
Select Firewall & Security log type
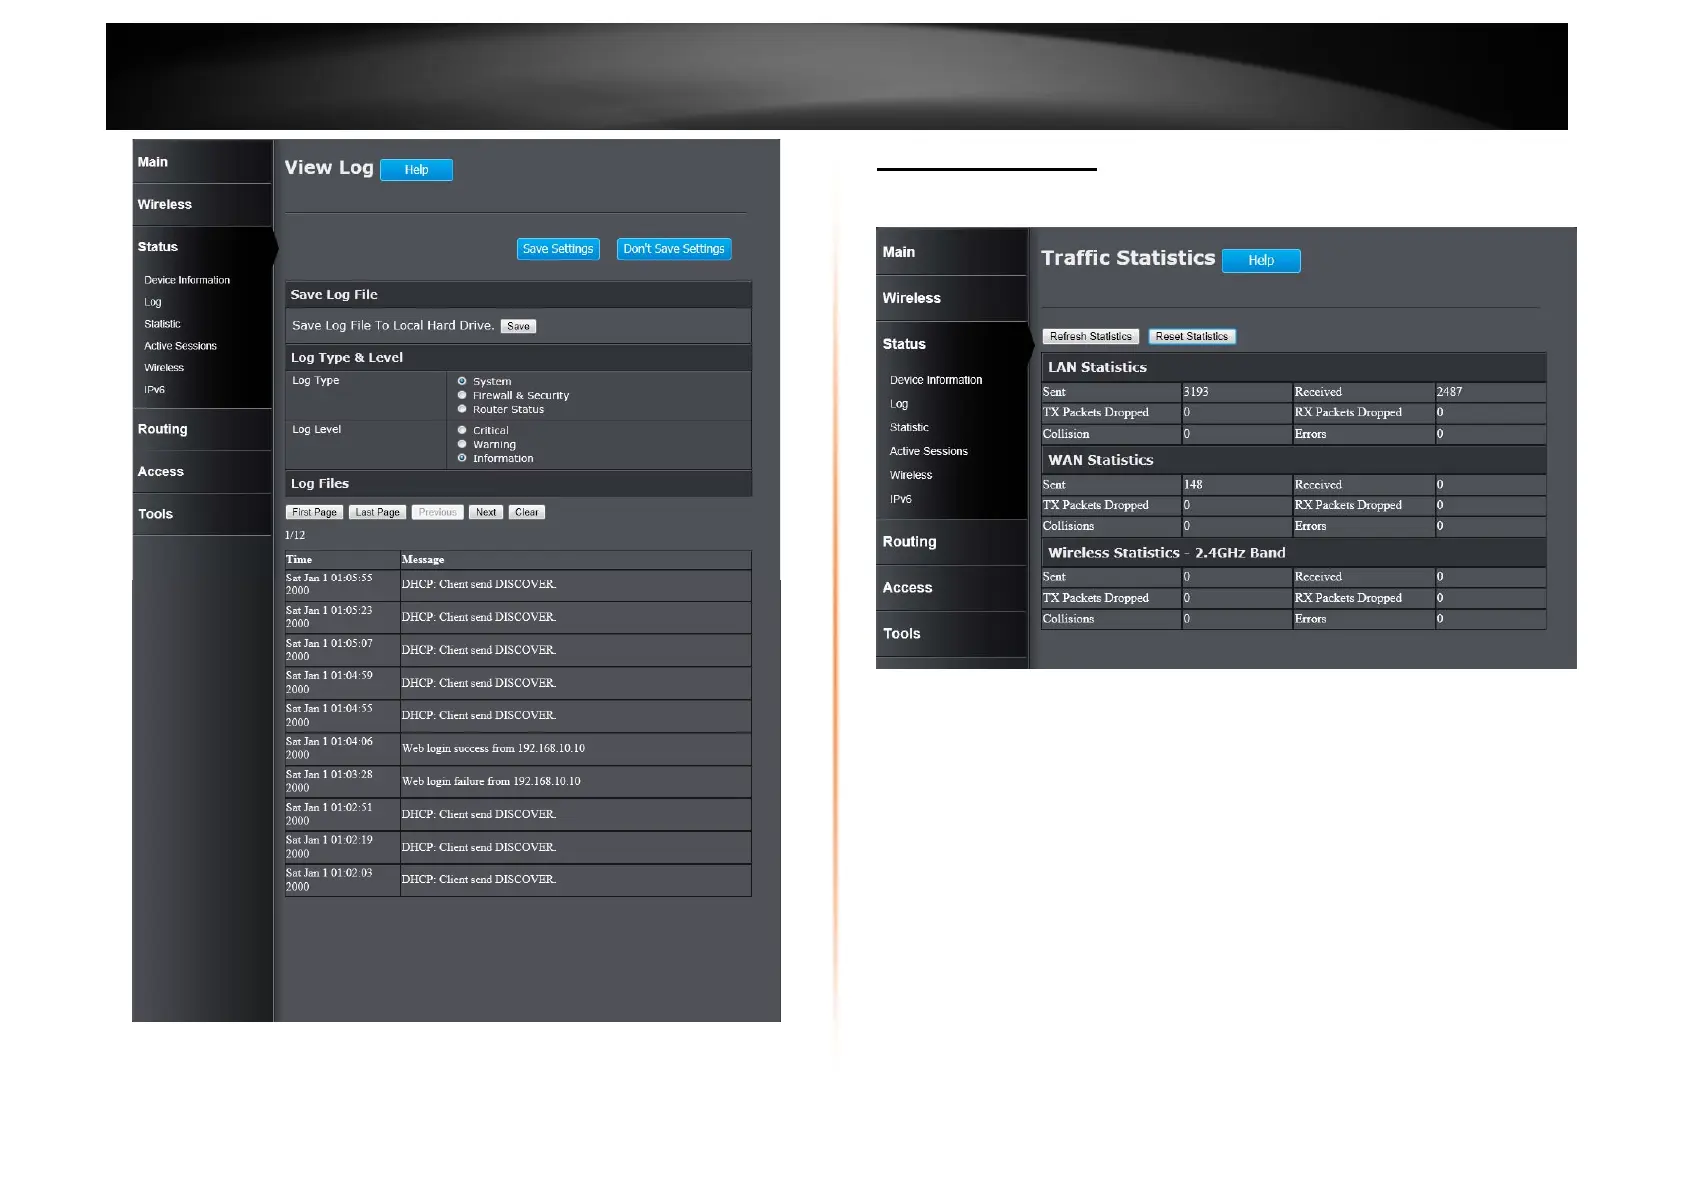pyautogui.click(x=462, y=395)
